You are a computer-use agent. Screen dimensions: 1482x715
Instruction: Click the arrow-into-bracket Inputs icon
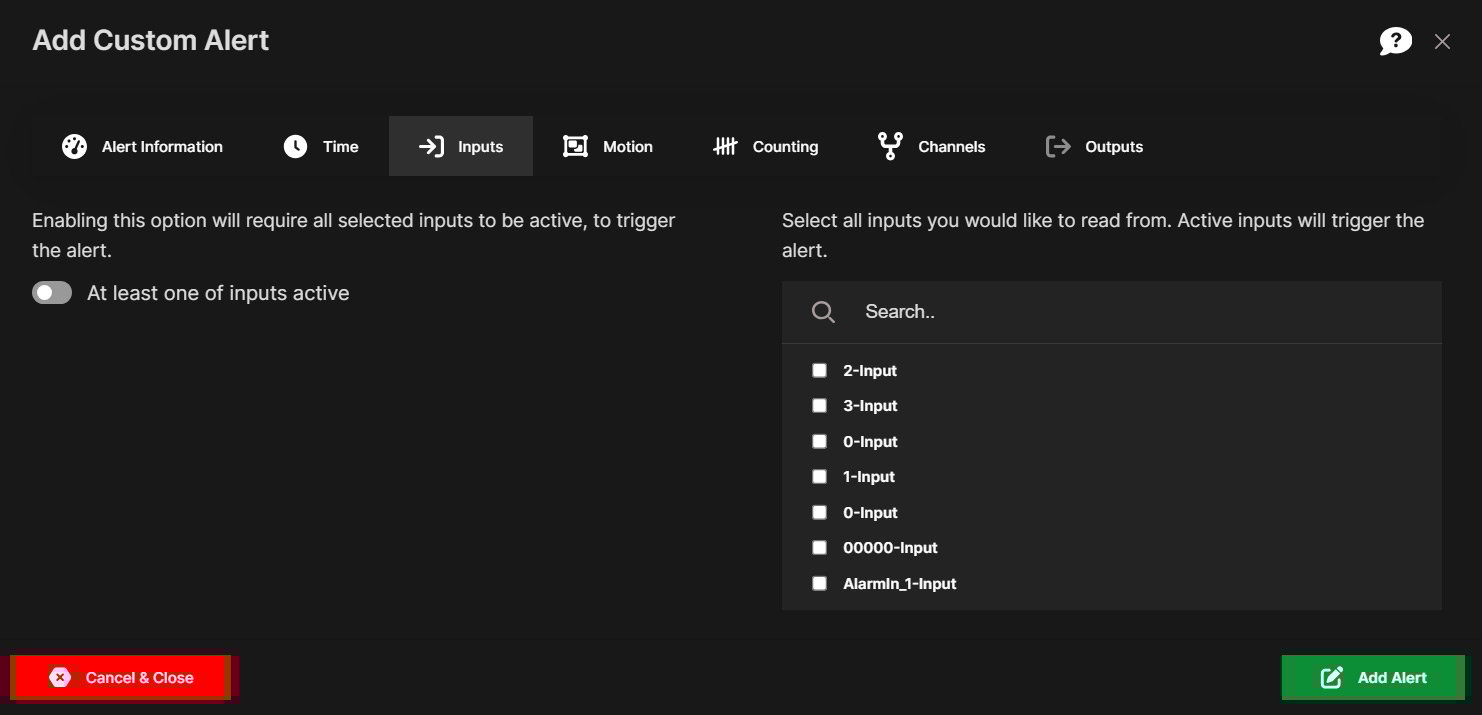pos(431,146)
